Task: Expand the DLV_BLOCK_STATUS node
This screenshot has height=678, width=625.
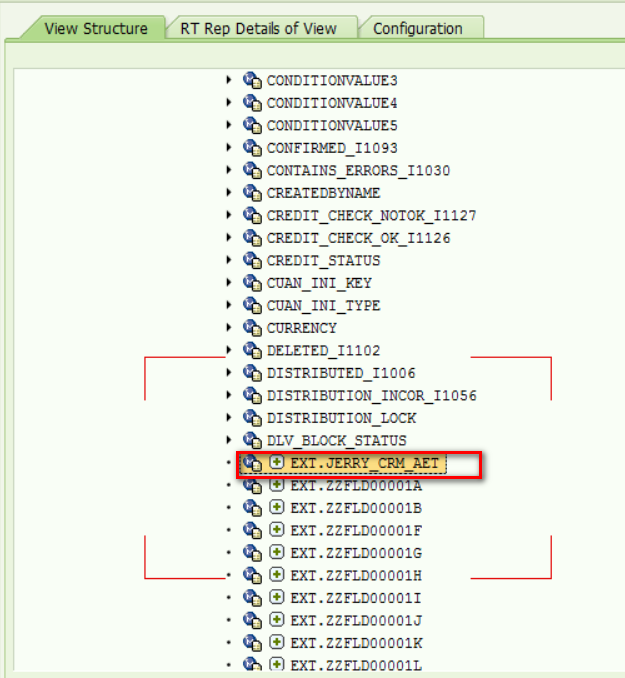Action: [229, 440]
